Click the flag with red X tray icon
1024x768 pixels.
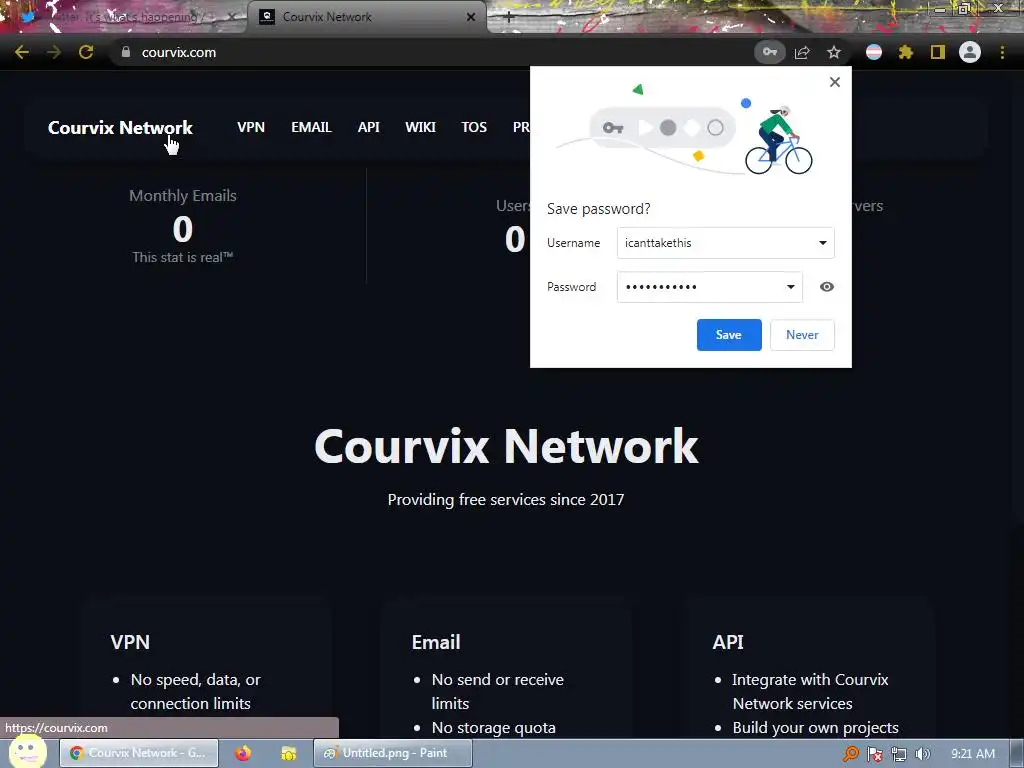[874, 754]
